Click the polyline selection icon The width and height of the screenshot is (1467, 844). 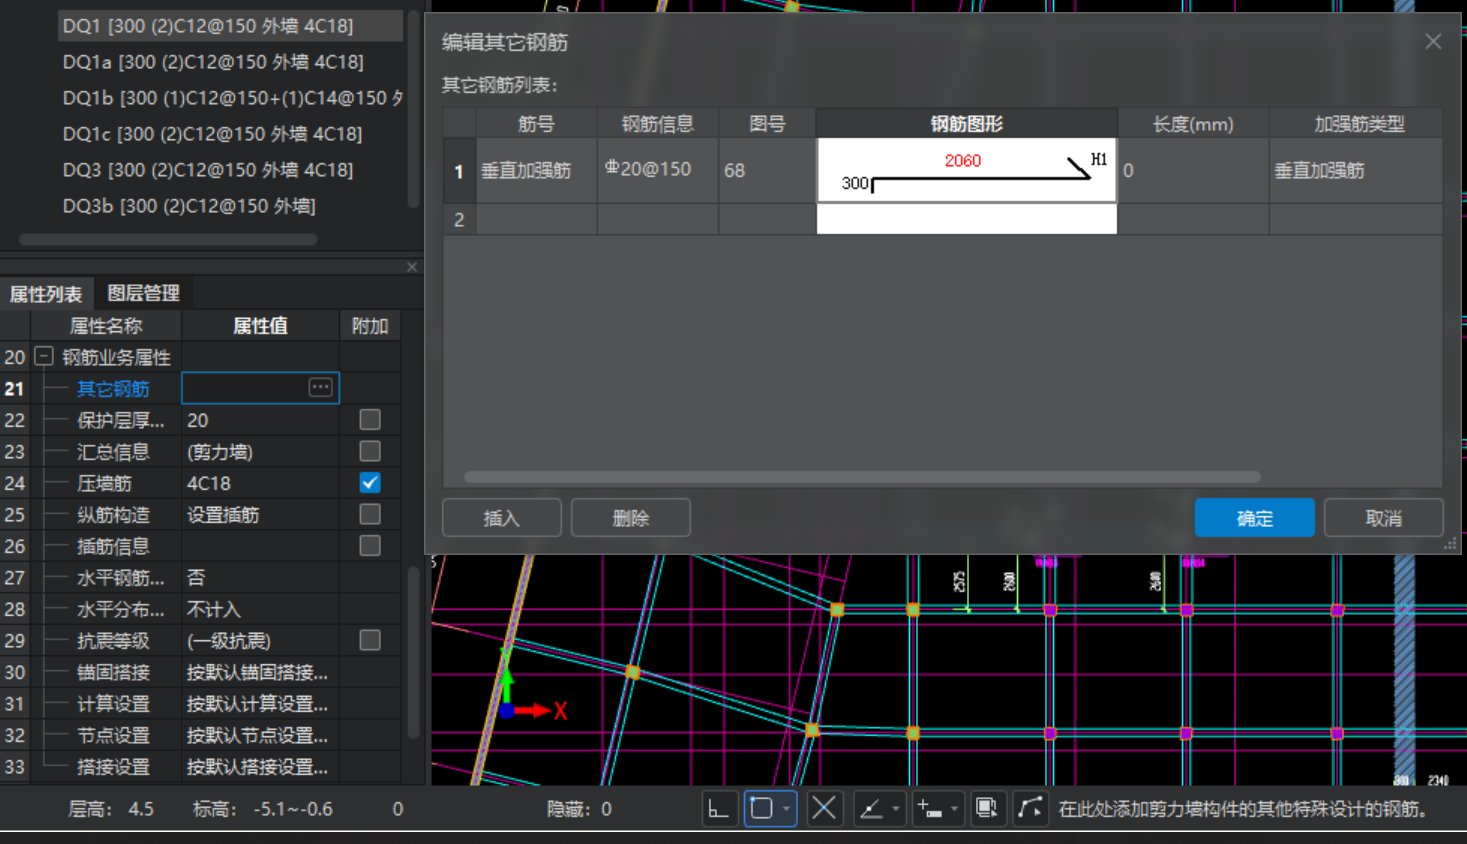(1030, 808)
